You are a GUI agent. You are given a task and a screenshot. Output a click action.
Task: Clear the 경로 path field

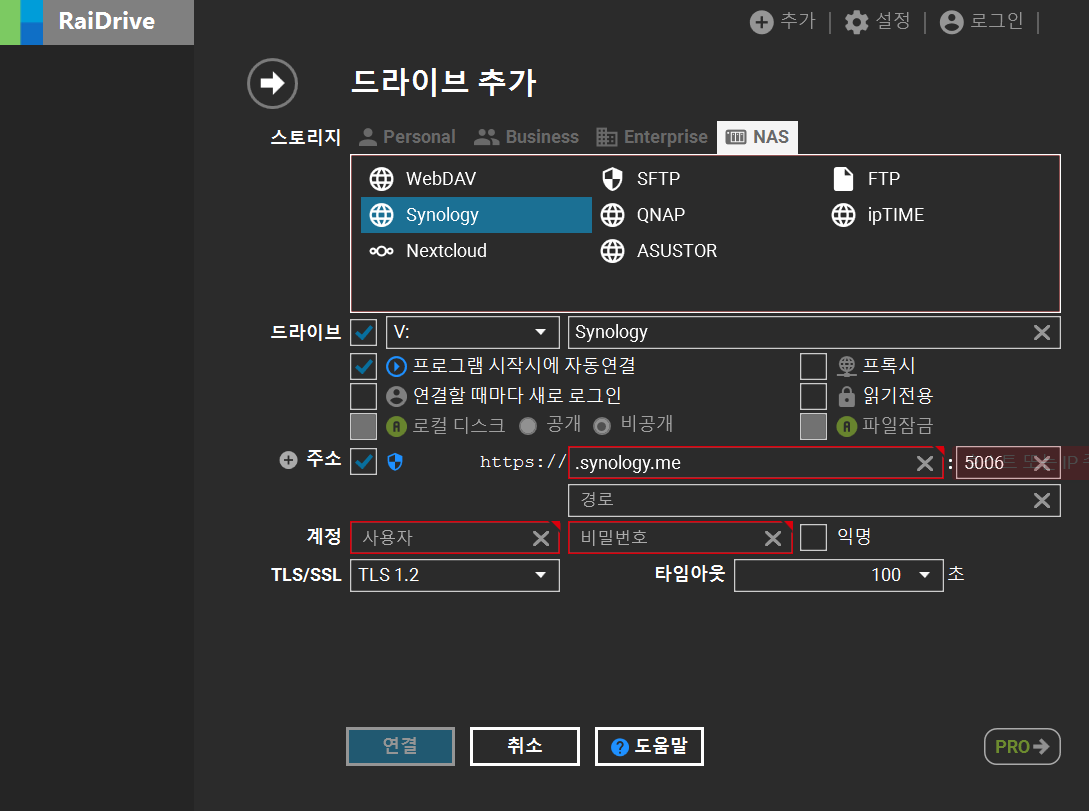coord(1042,501)
